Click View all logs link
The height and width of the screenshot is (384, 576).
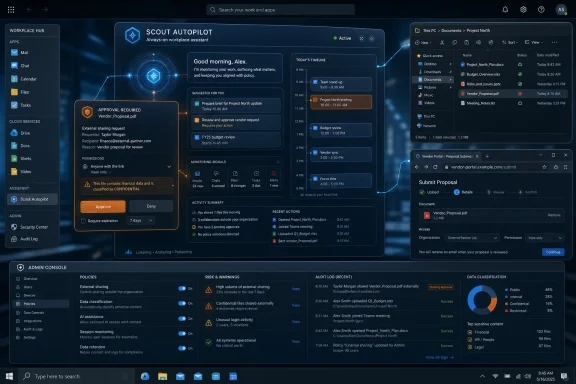[x=439, y=358]
